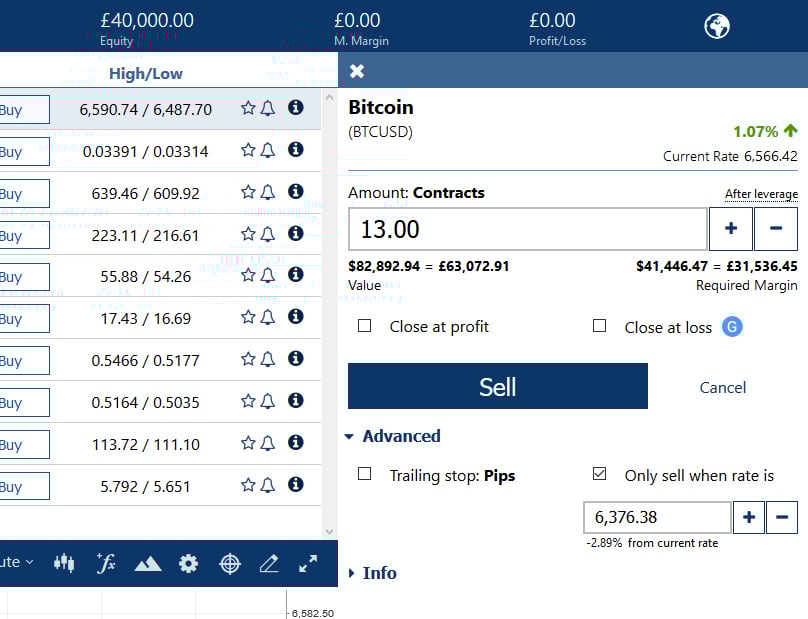This screenshot has height=619, width=808.
Task: Favorite the 223.11 / 216.61 row star
Action: coord(248,234)
